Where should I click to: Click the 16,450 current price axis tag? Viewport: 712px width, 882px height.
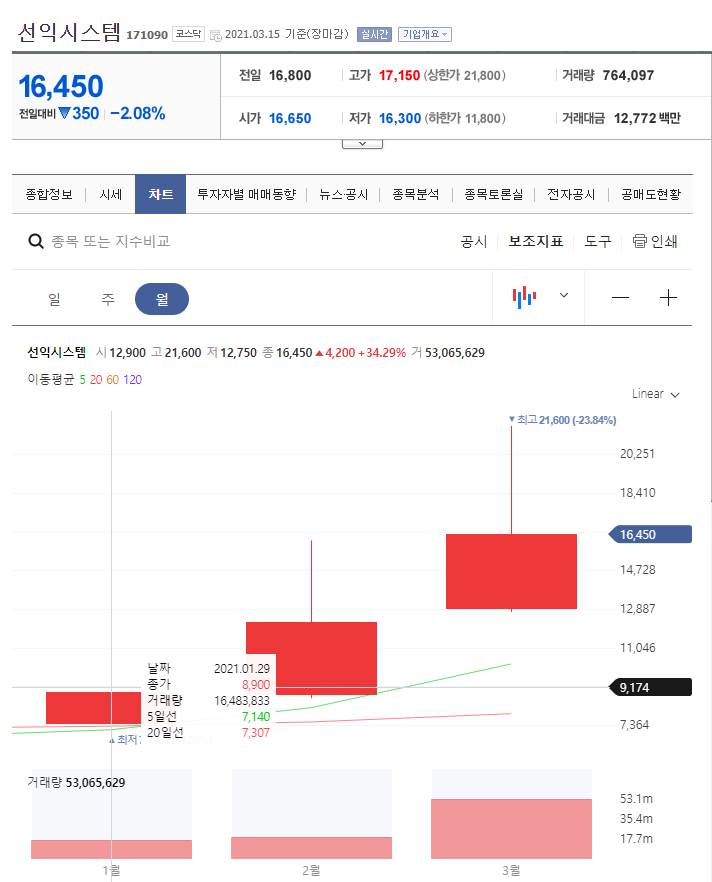click(x=651, y=534)
